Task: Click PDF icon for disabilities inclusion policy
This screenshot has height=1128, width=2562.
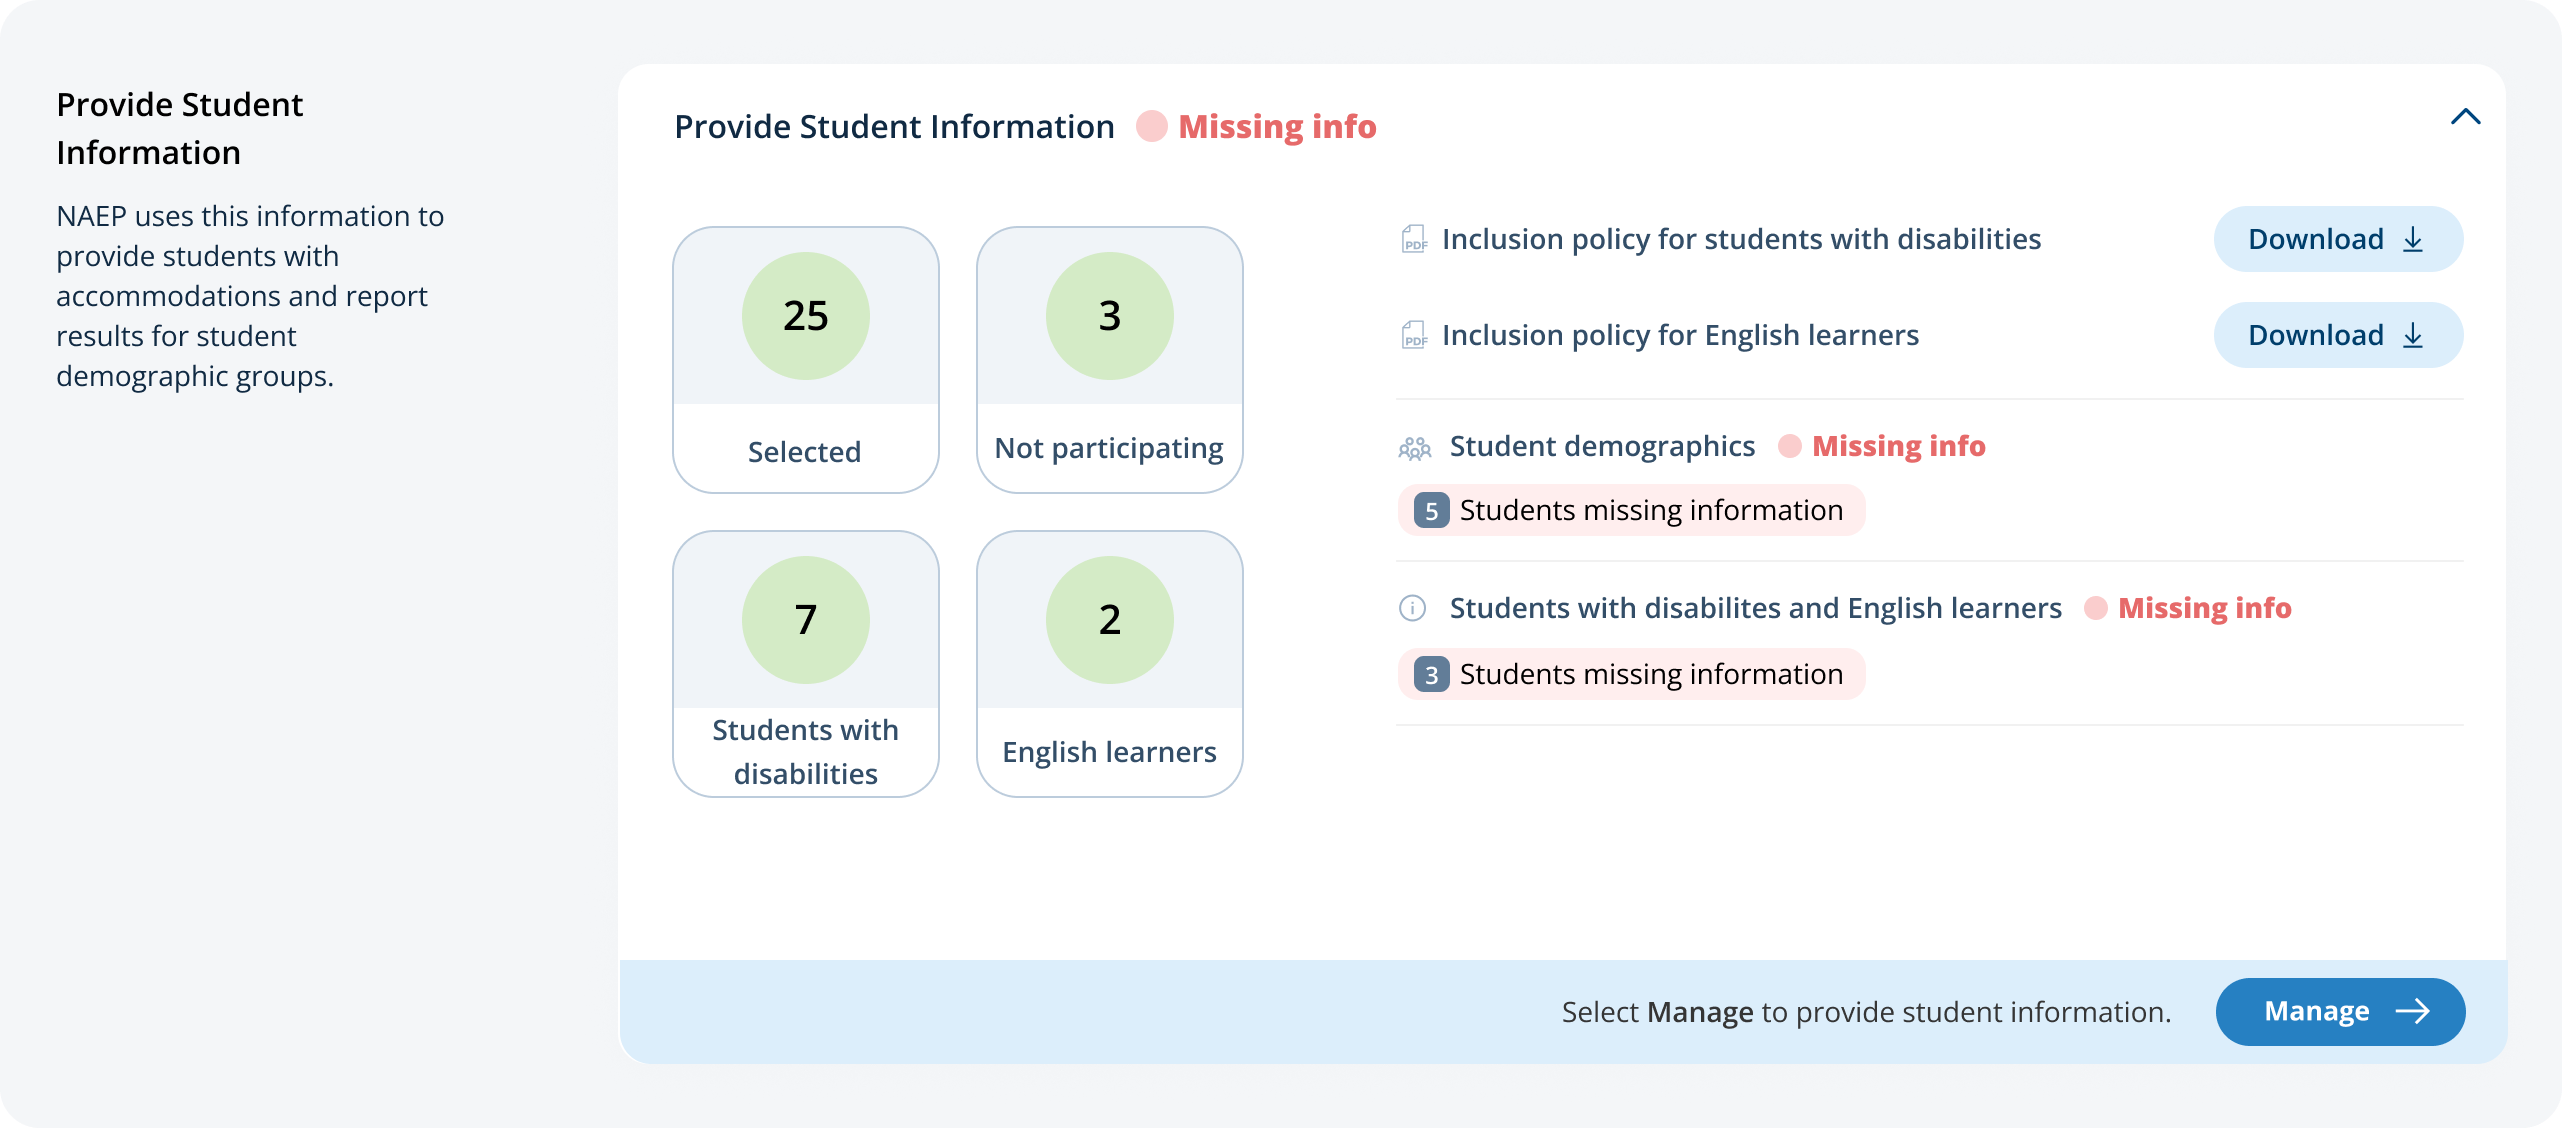Action: click(x=1414, y=239)
